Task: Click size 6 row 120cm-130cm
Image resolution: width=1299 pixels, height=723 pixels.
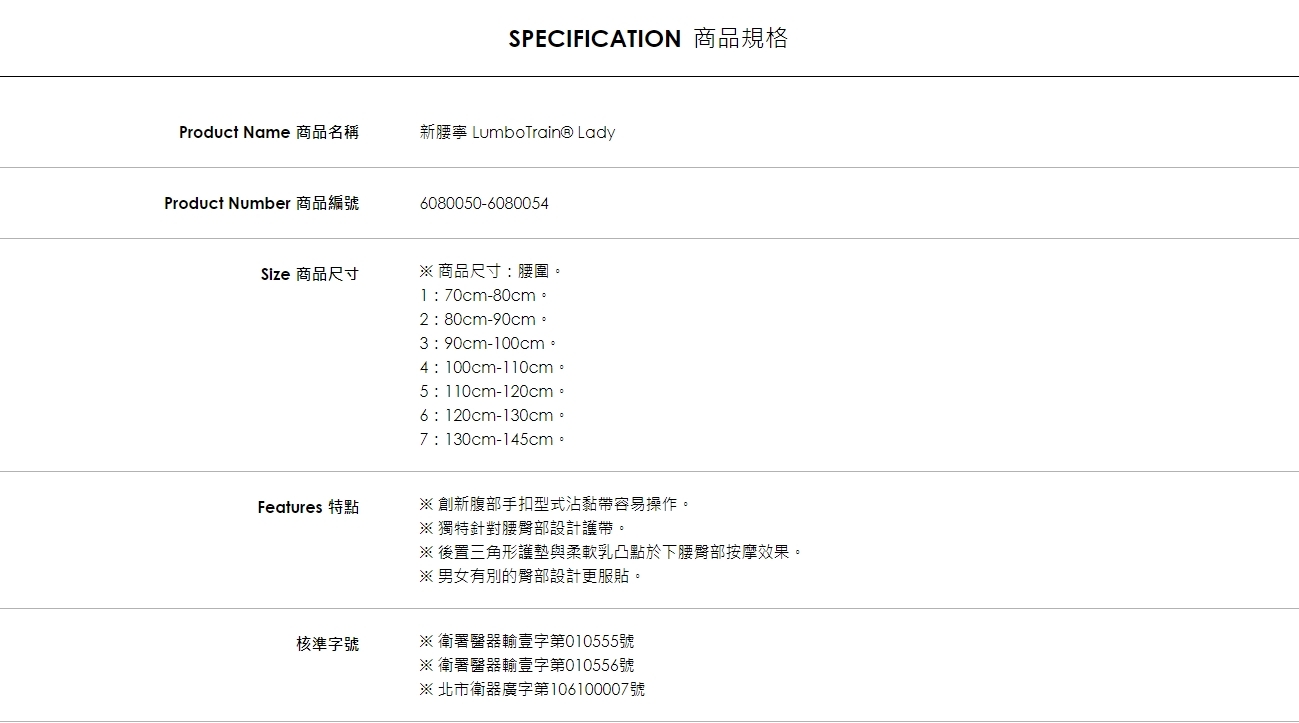Action: (492, 415)
